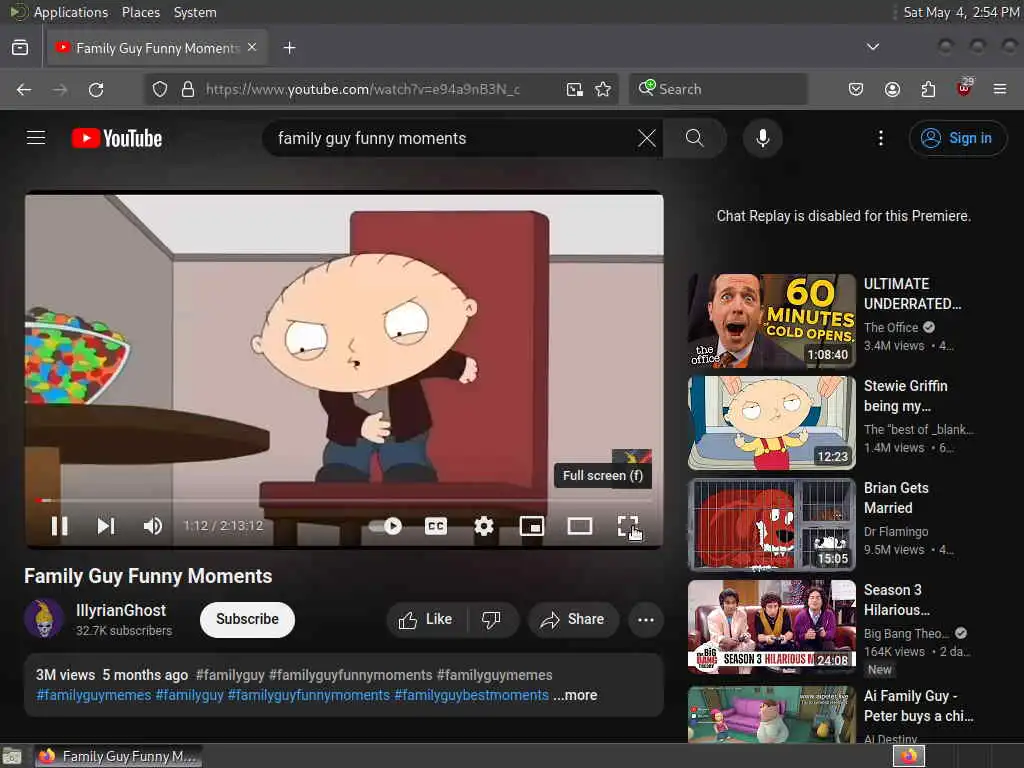Go back in browser history
This screenshot has height=768, width=1024.
coord(24,89)
